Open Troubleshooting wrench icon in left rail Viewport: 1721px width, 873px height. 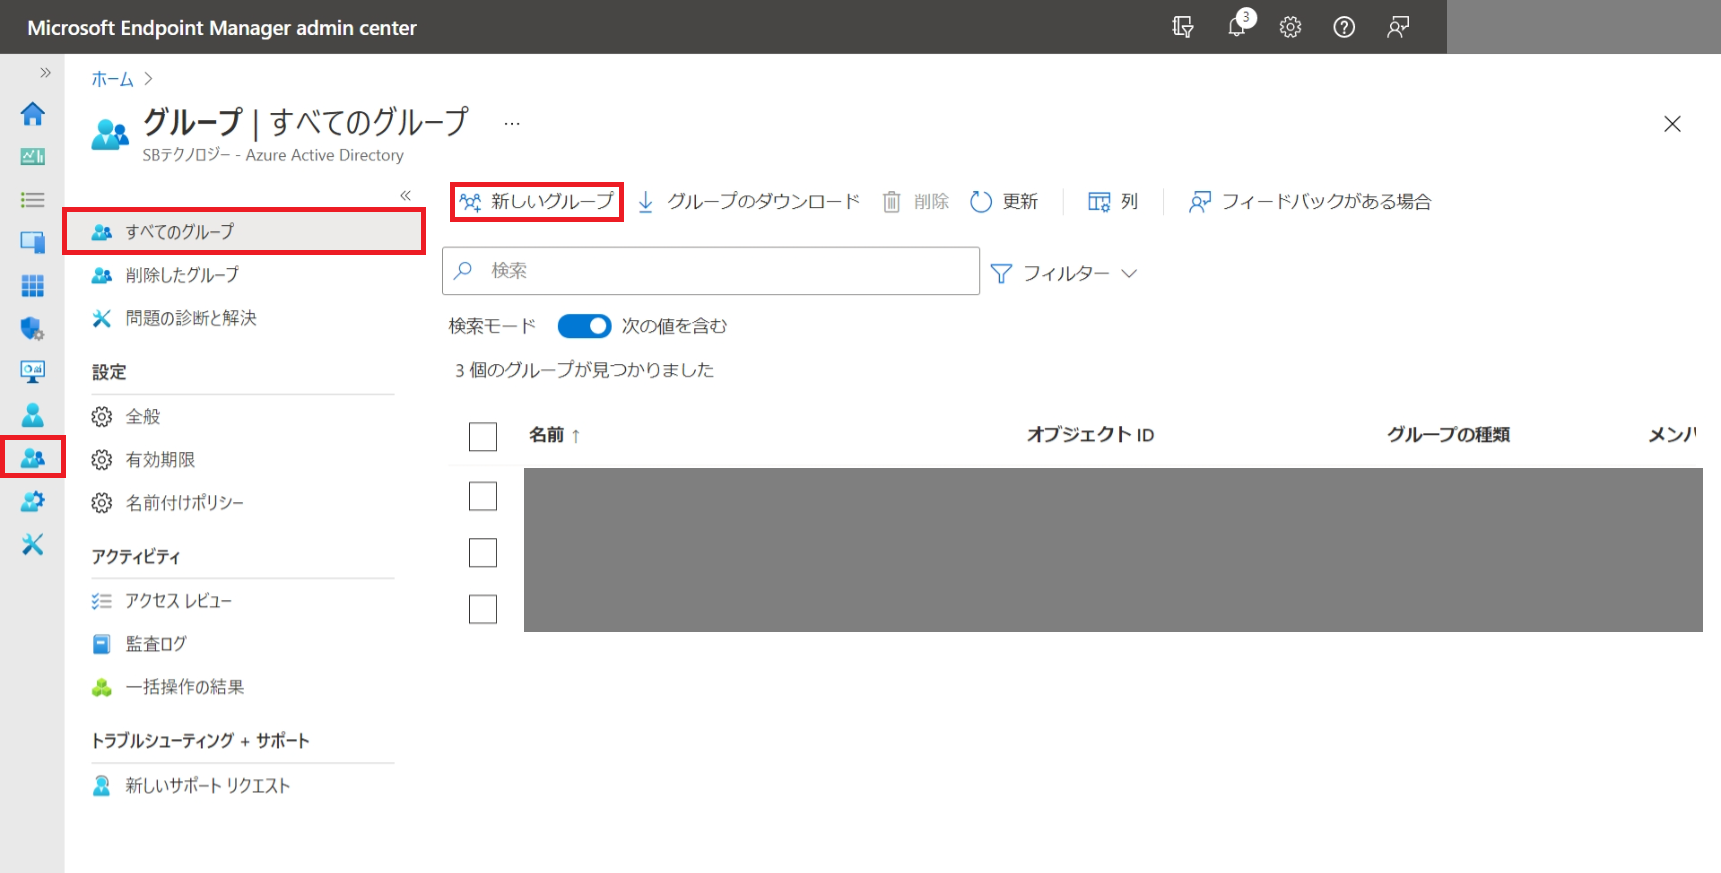pos(32,544)
